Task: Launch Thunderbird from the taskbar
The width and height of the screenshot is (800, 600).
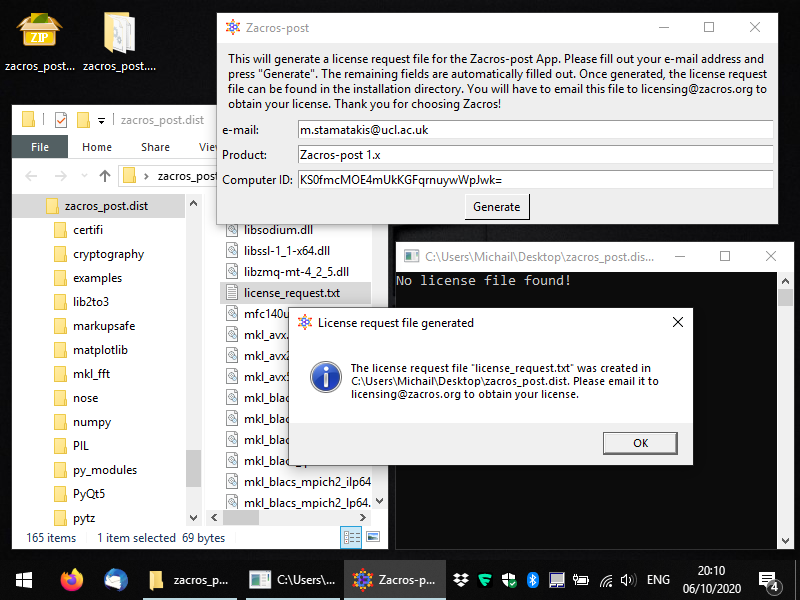Action: point(116,579)
